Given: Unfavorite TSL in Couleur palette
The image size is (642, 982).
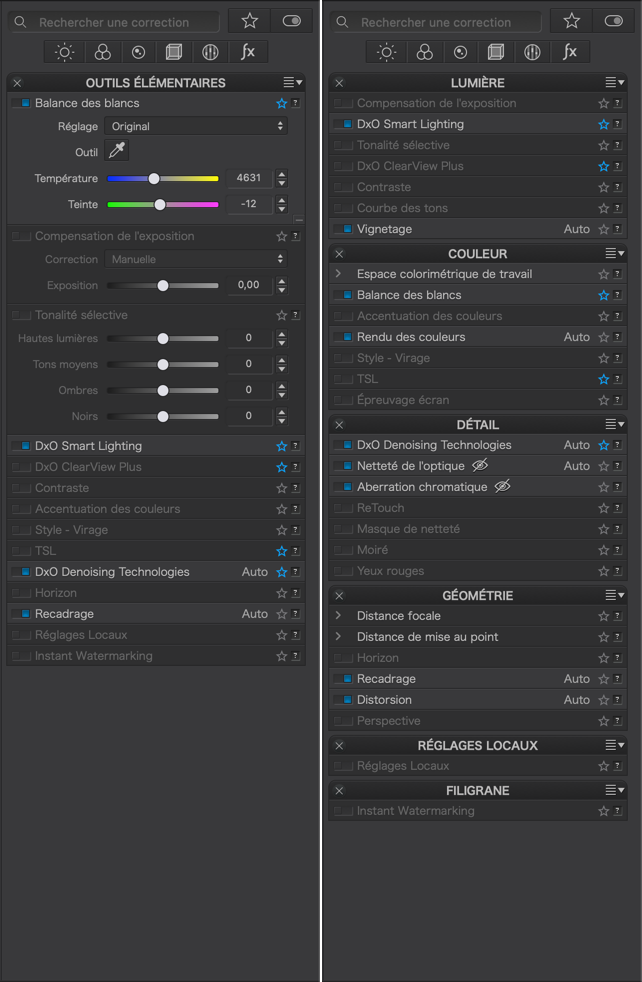Looking at the screenshot, I should [604, 379].
